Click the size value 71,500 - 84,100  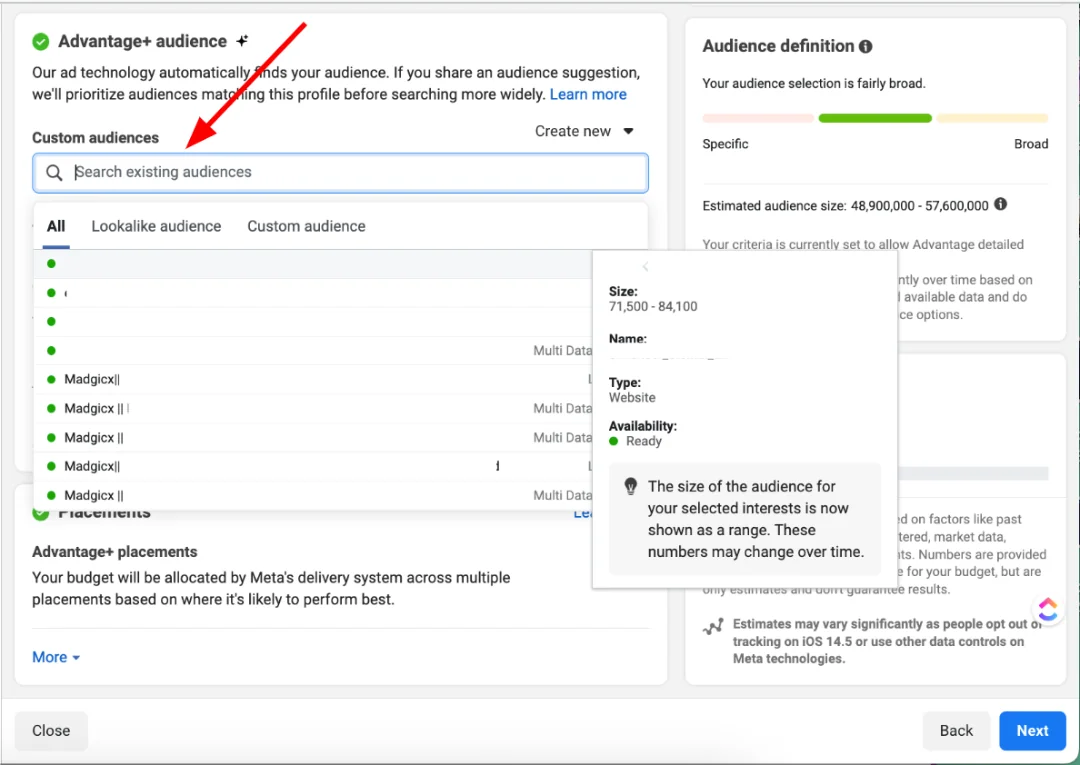click(x=653, y=306)
